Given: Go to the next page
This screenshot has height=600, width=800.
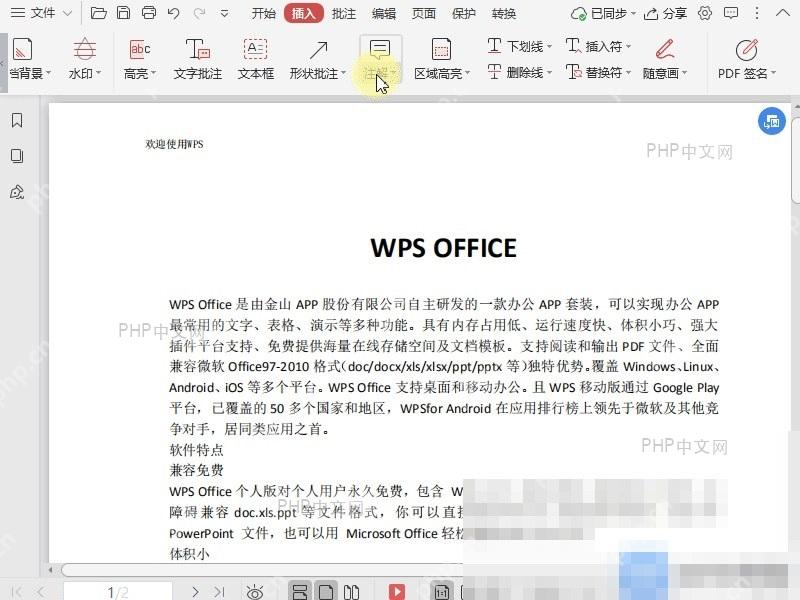Looking at the screenshot, I should 195,592.
